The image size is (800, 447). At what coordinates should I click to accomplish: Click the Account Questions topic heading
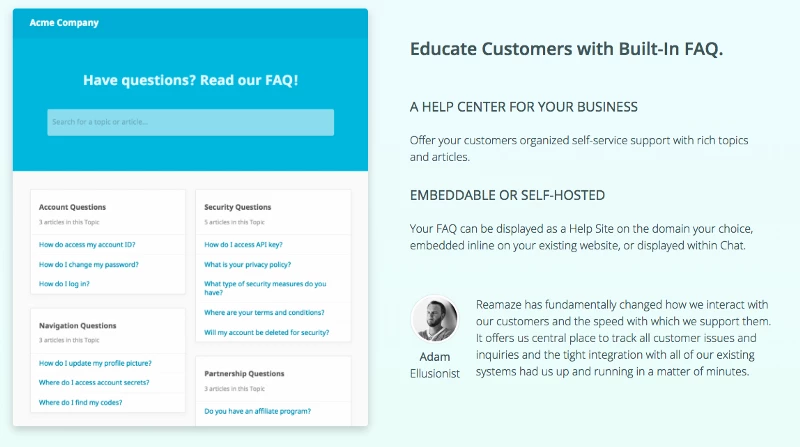pos(72,207)
